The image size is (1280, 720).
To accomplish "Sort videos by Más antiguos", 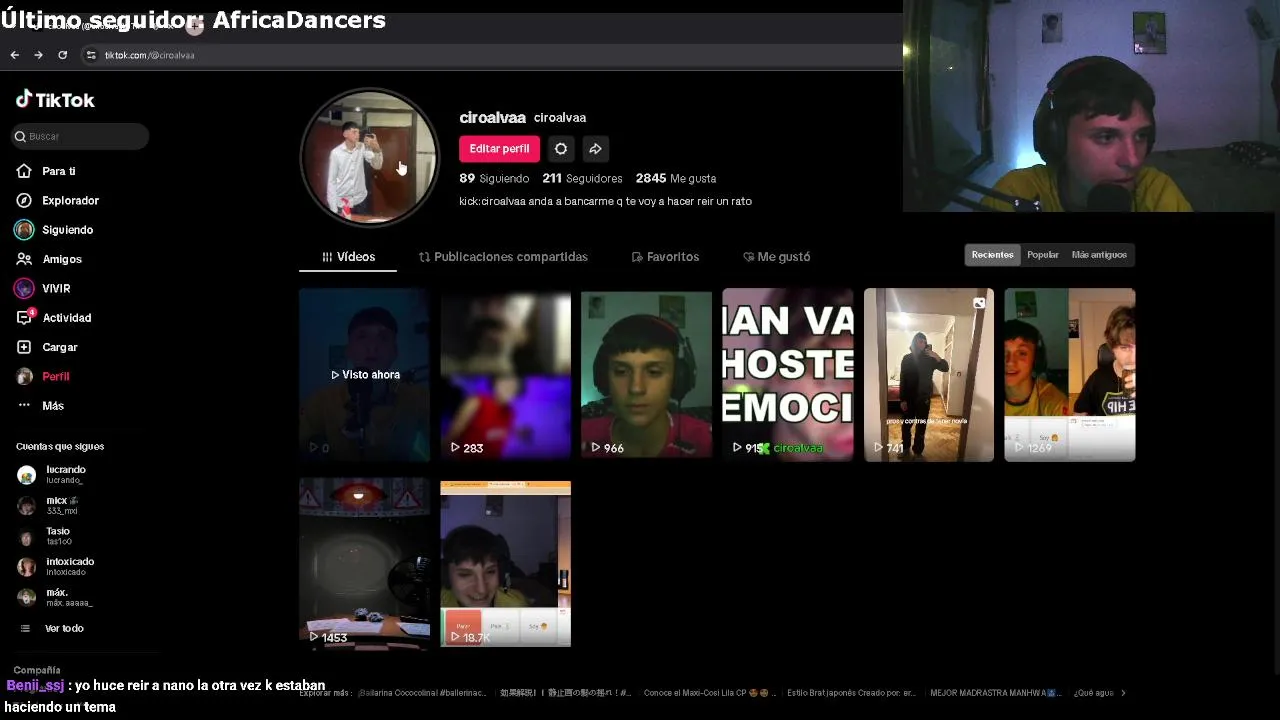I will coord(1099,255).
